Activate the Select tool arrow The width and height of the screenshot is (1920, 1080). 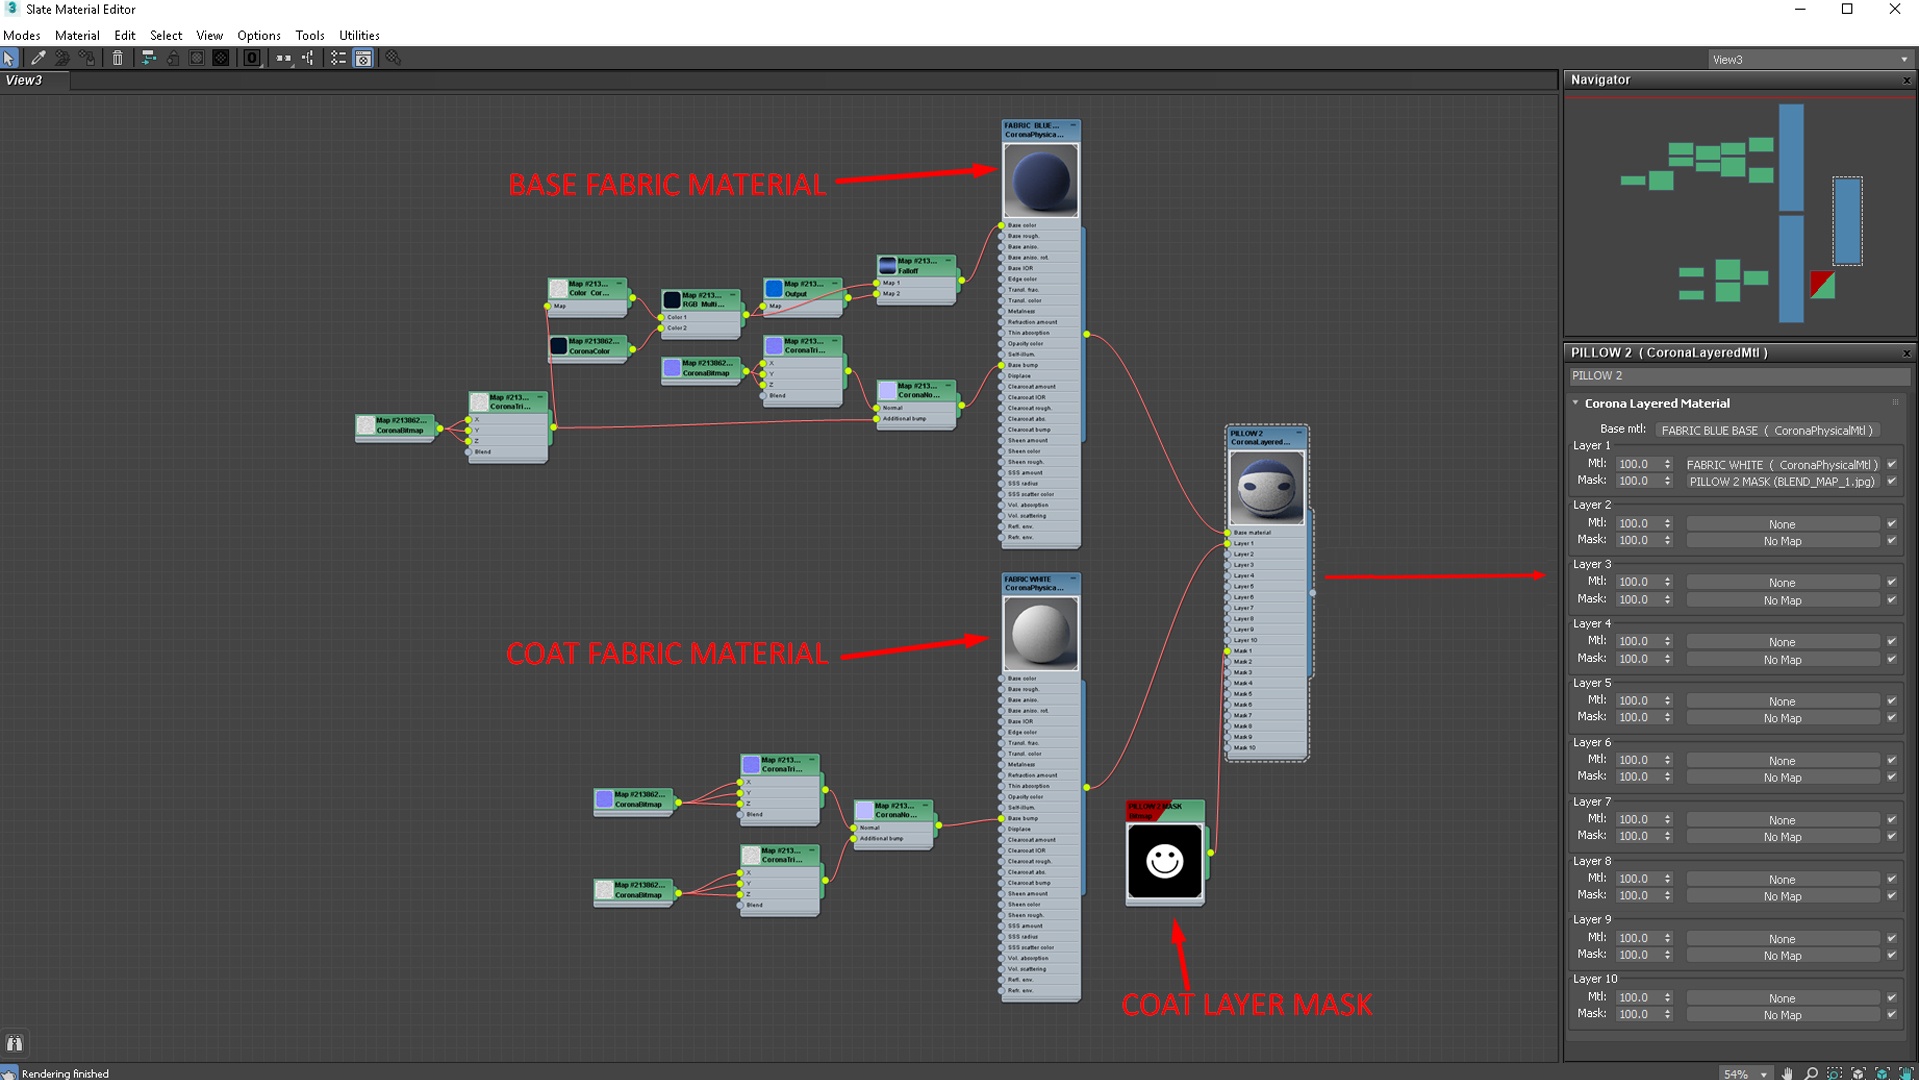[9, 58]
